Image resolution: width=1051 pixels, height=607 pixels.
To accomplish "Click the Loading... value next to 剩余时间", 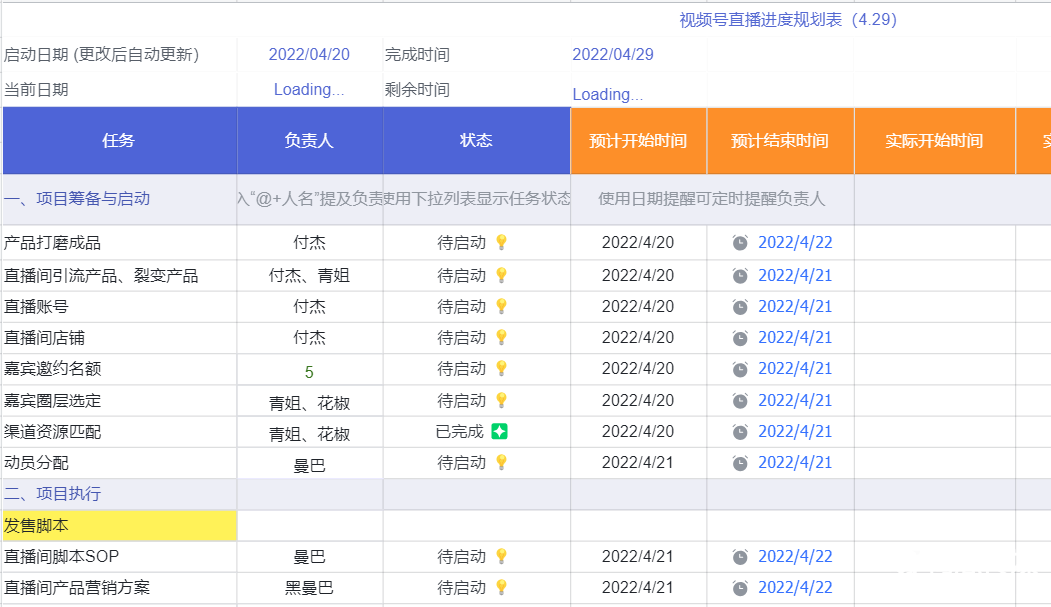I will (607, 94).
